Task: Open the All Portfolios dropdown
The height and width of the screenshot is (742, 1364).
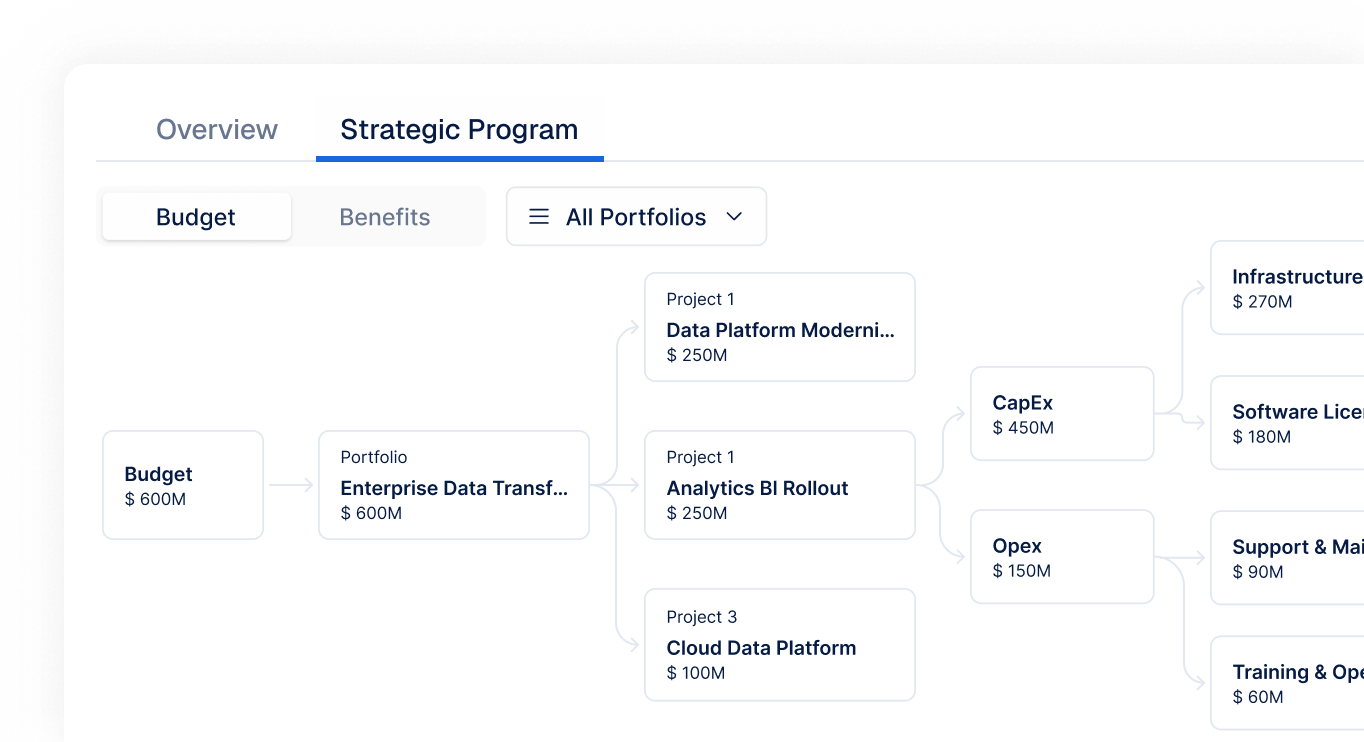Action: [636, 216]
